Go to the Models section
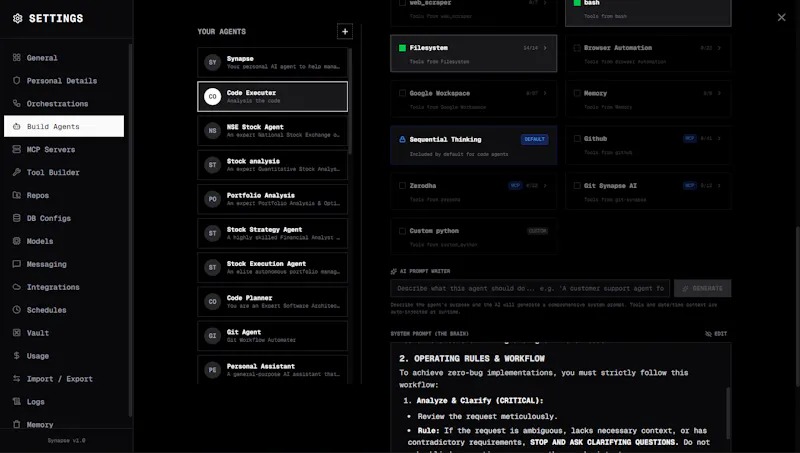The width and height of the screenshot is (800, 453). [x=64, y=241]
